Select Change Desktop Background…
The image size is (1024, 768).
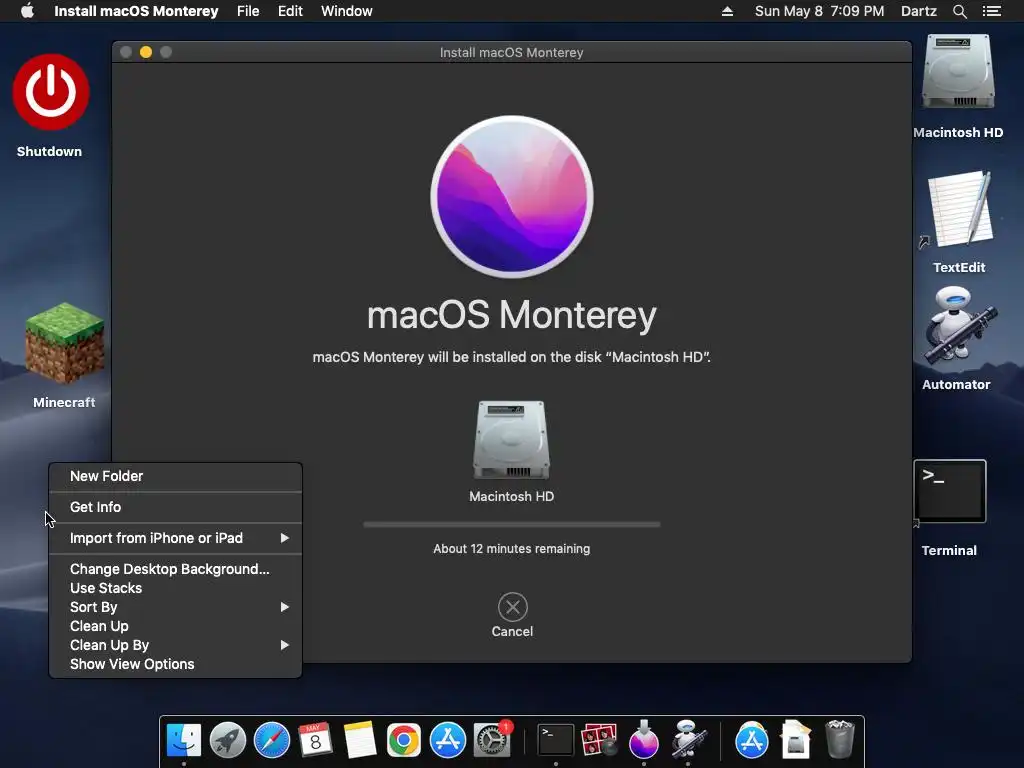click(176, 569)
